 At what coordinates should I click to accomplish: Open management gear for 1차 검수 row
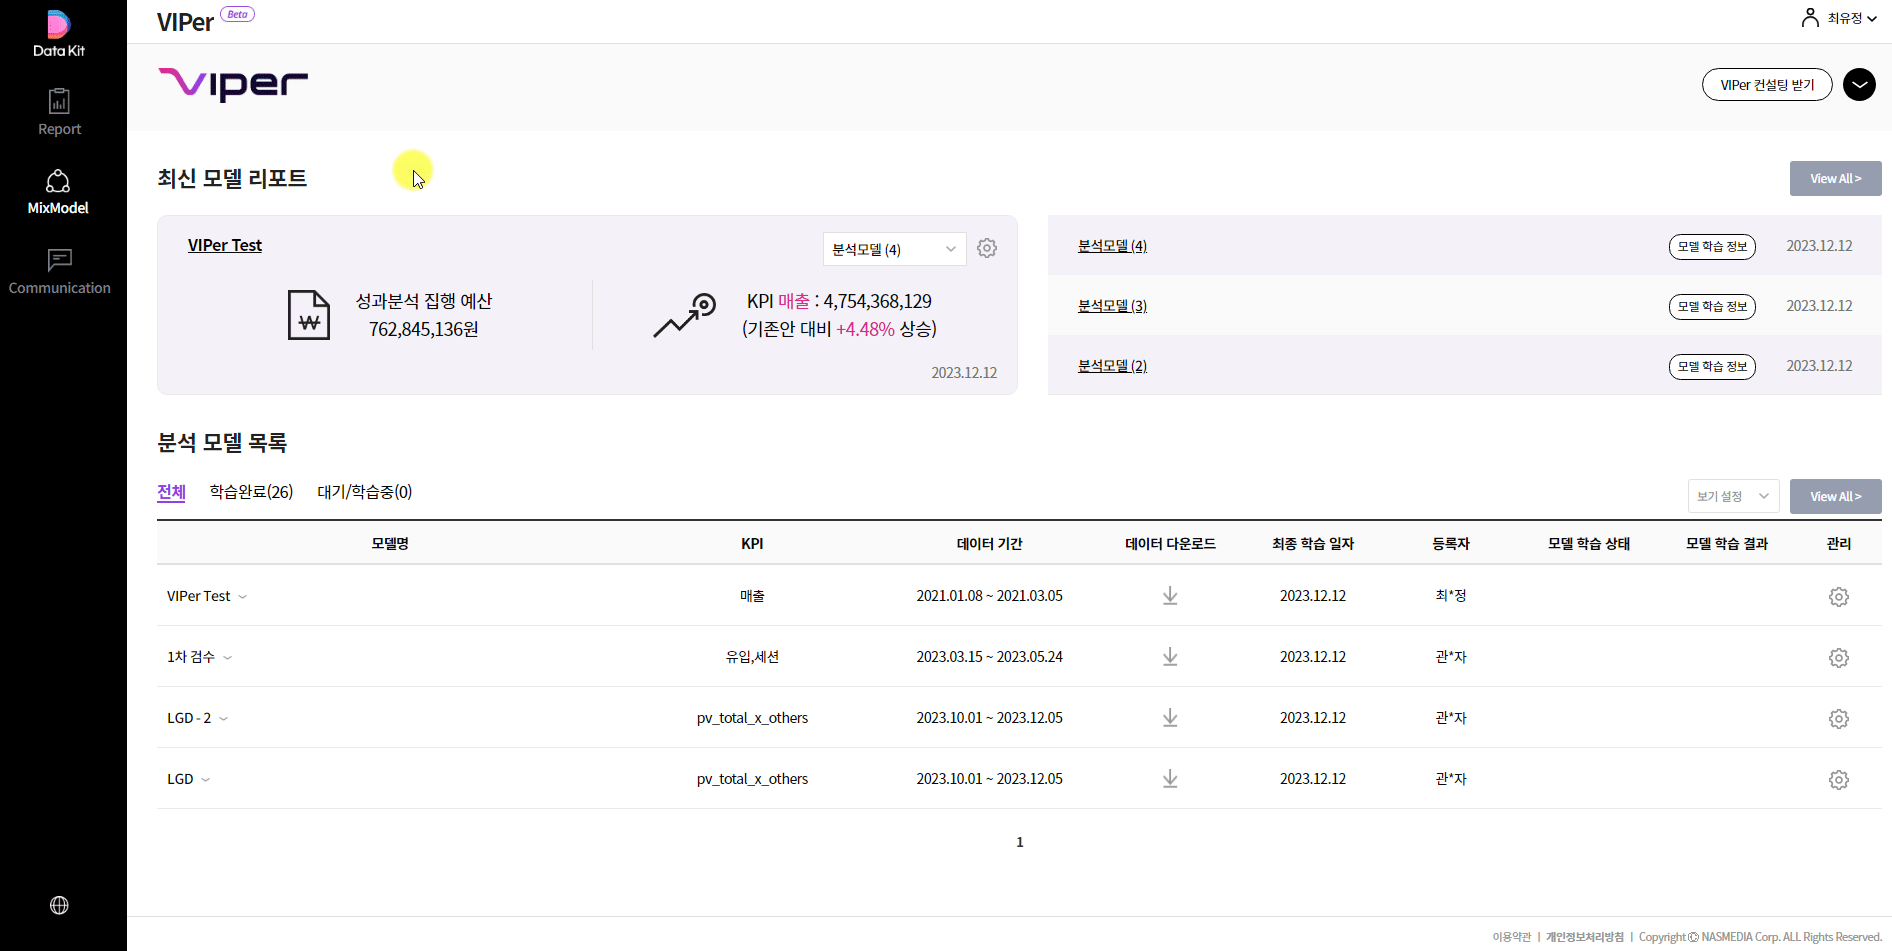coord(1838,658)
